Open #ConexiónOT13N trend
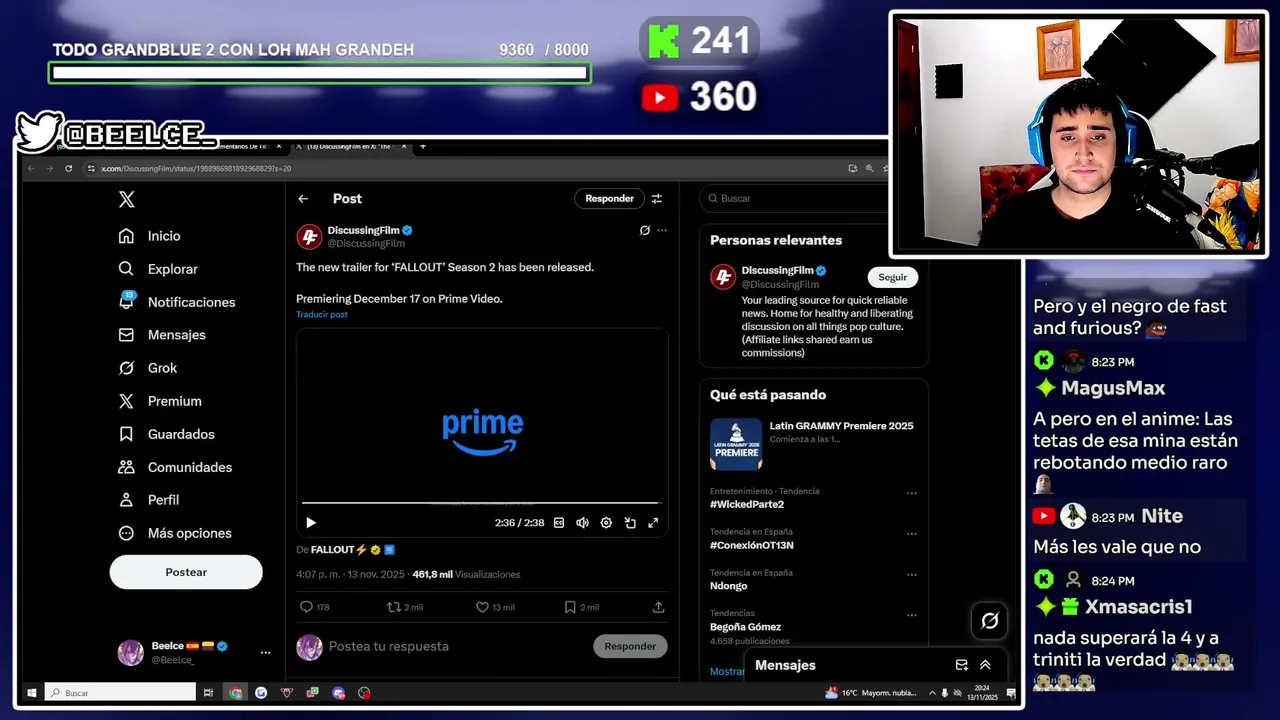 coord(752,545)
